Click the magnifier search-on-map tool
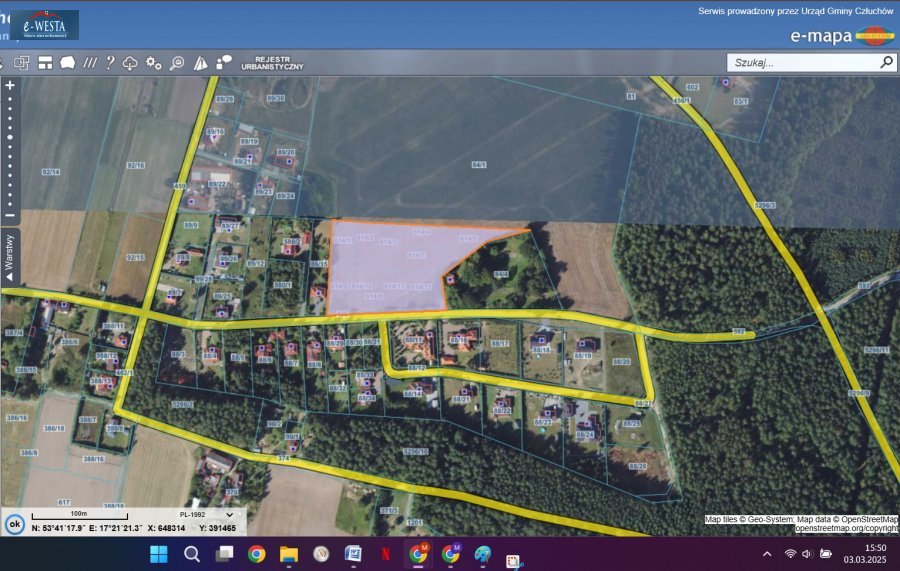 coord(176,63)
